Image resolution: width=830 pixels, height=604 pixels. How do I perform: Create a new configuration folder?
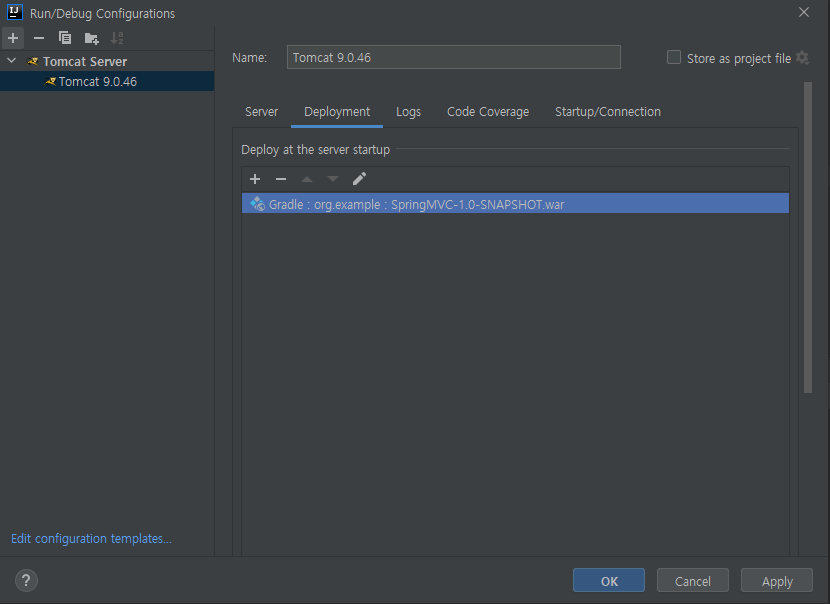(x=91, y=38)
